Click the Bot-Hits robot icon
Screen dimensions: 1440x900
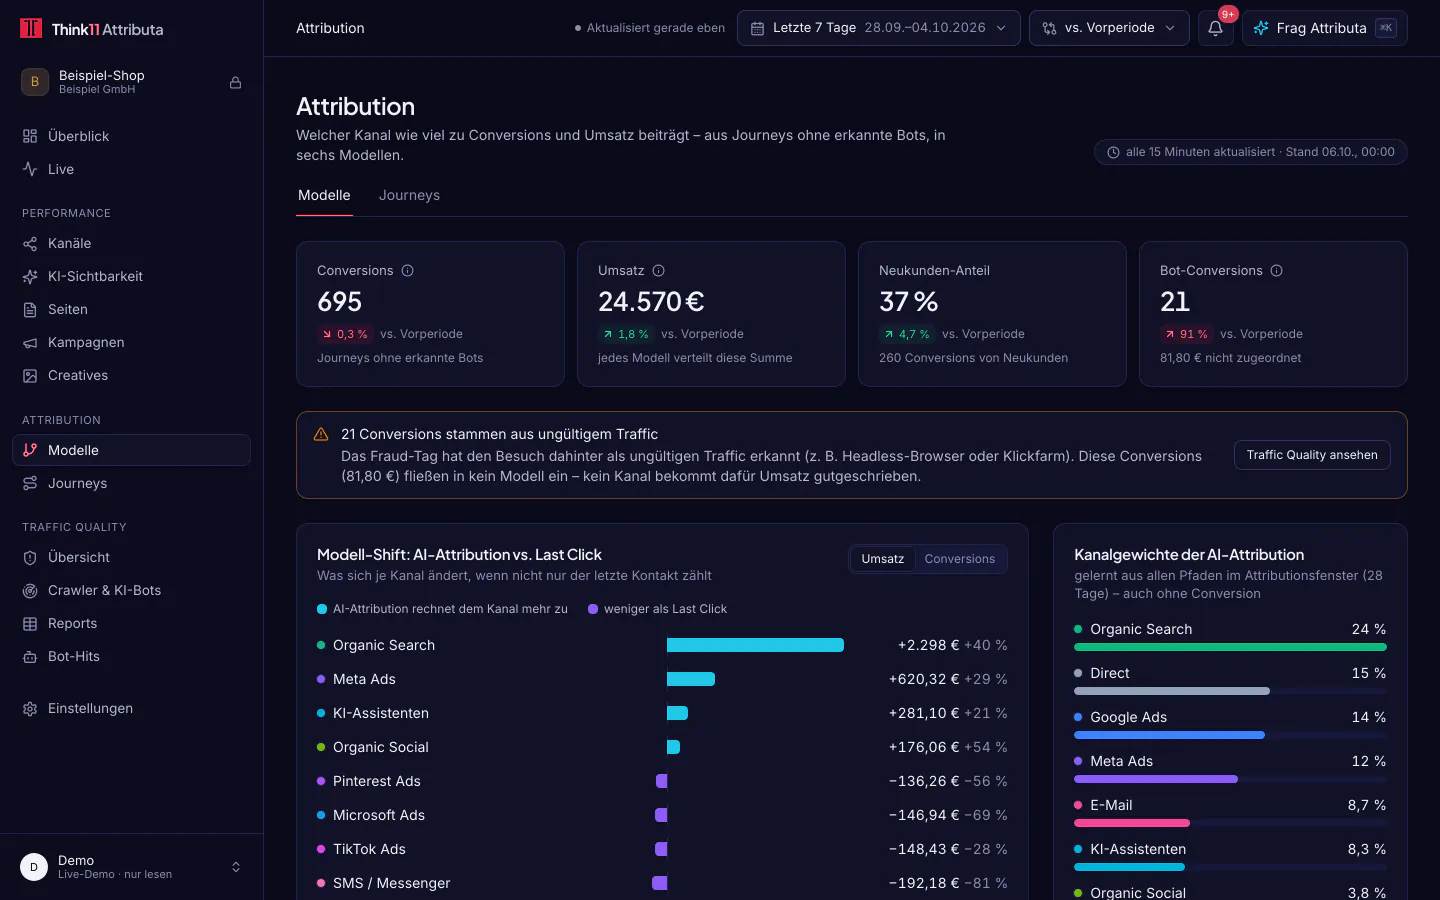click(x=30, y=656)
